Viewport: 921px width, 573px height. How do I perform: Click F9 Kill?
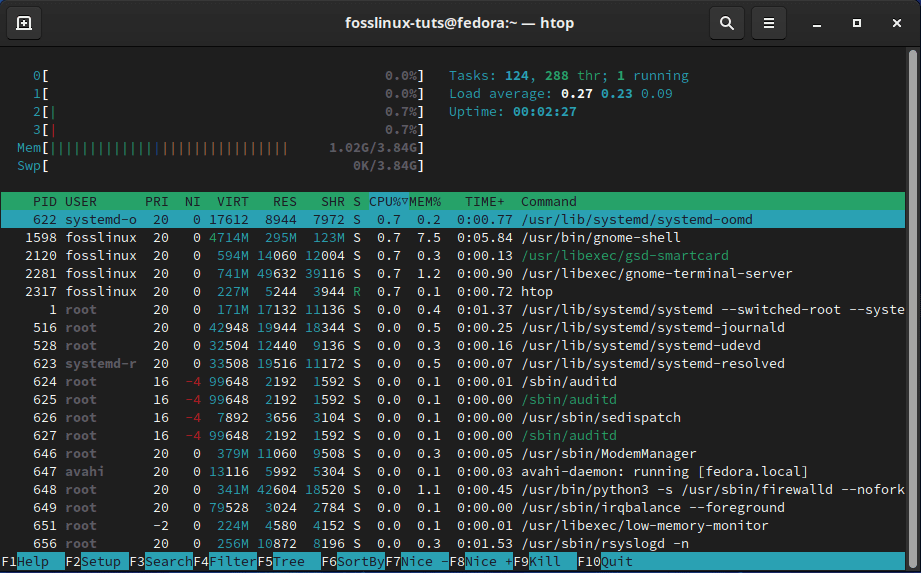545,562
